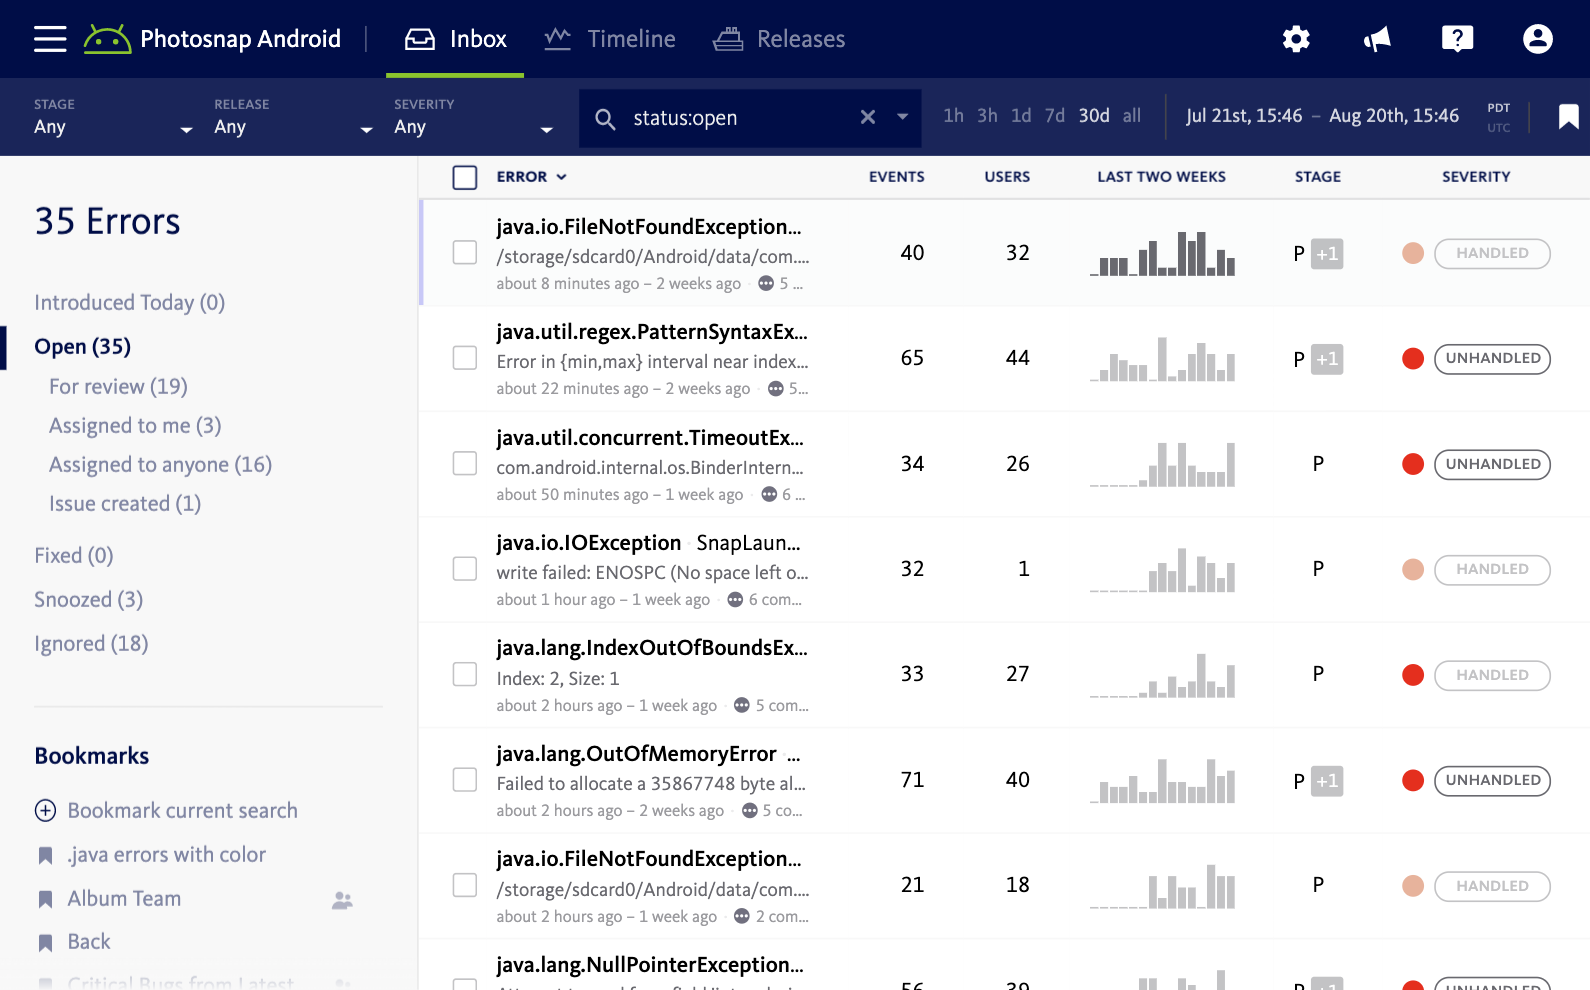Open the help question mark icon

click(1457, 39)
